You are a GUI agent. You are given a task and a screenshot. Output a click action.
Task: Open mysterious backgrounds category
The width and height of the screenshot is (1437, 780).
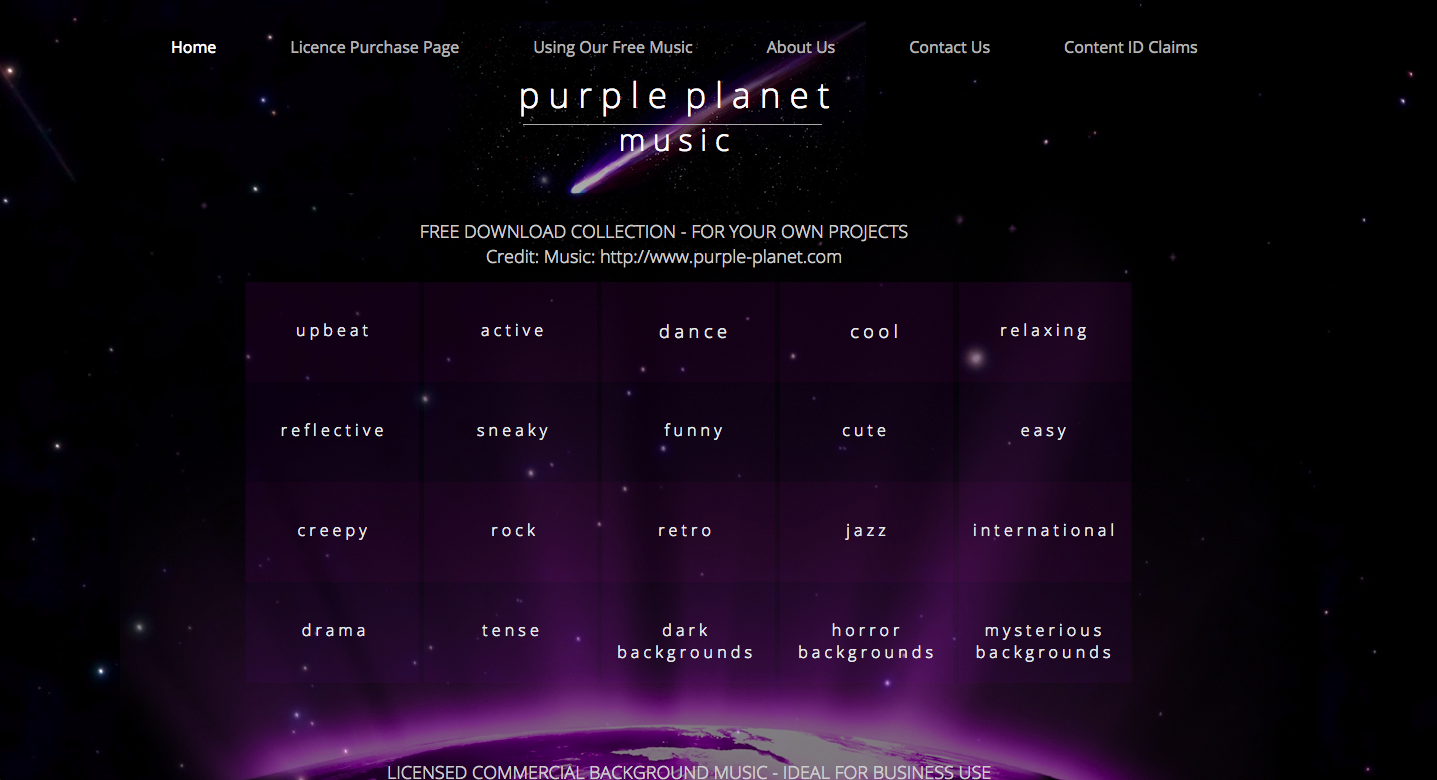point(1043,641)
